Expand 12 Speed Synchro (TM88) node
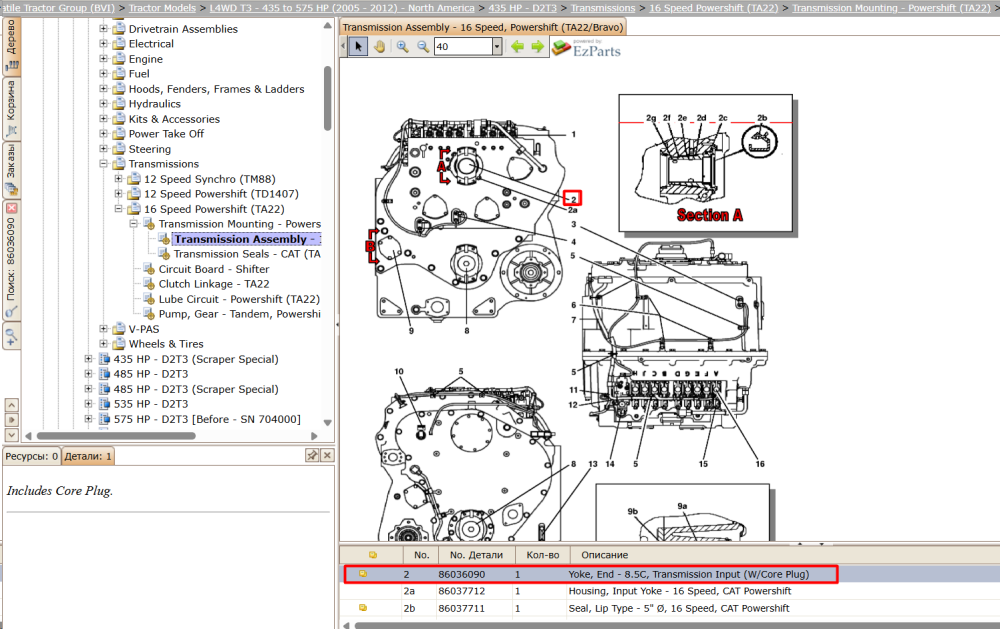 tap(119, 179)
